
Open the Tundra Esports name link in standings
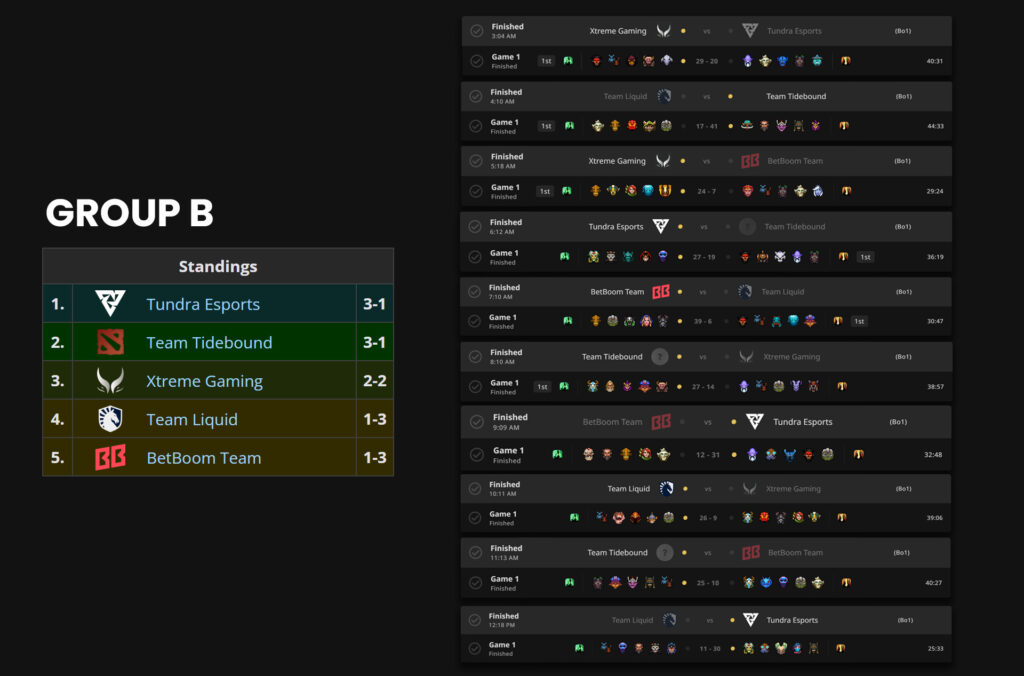tap(203, 304)
